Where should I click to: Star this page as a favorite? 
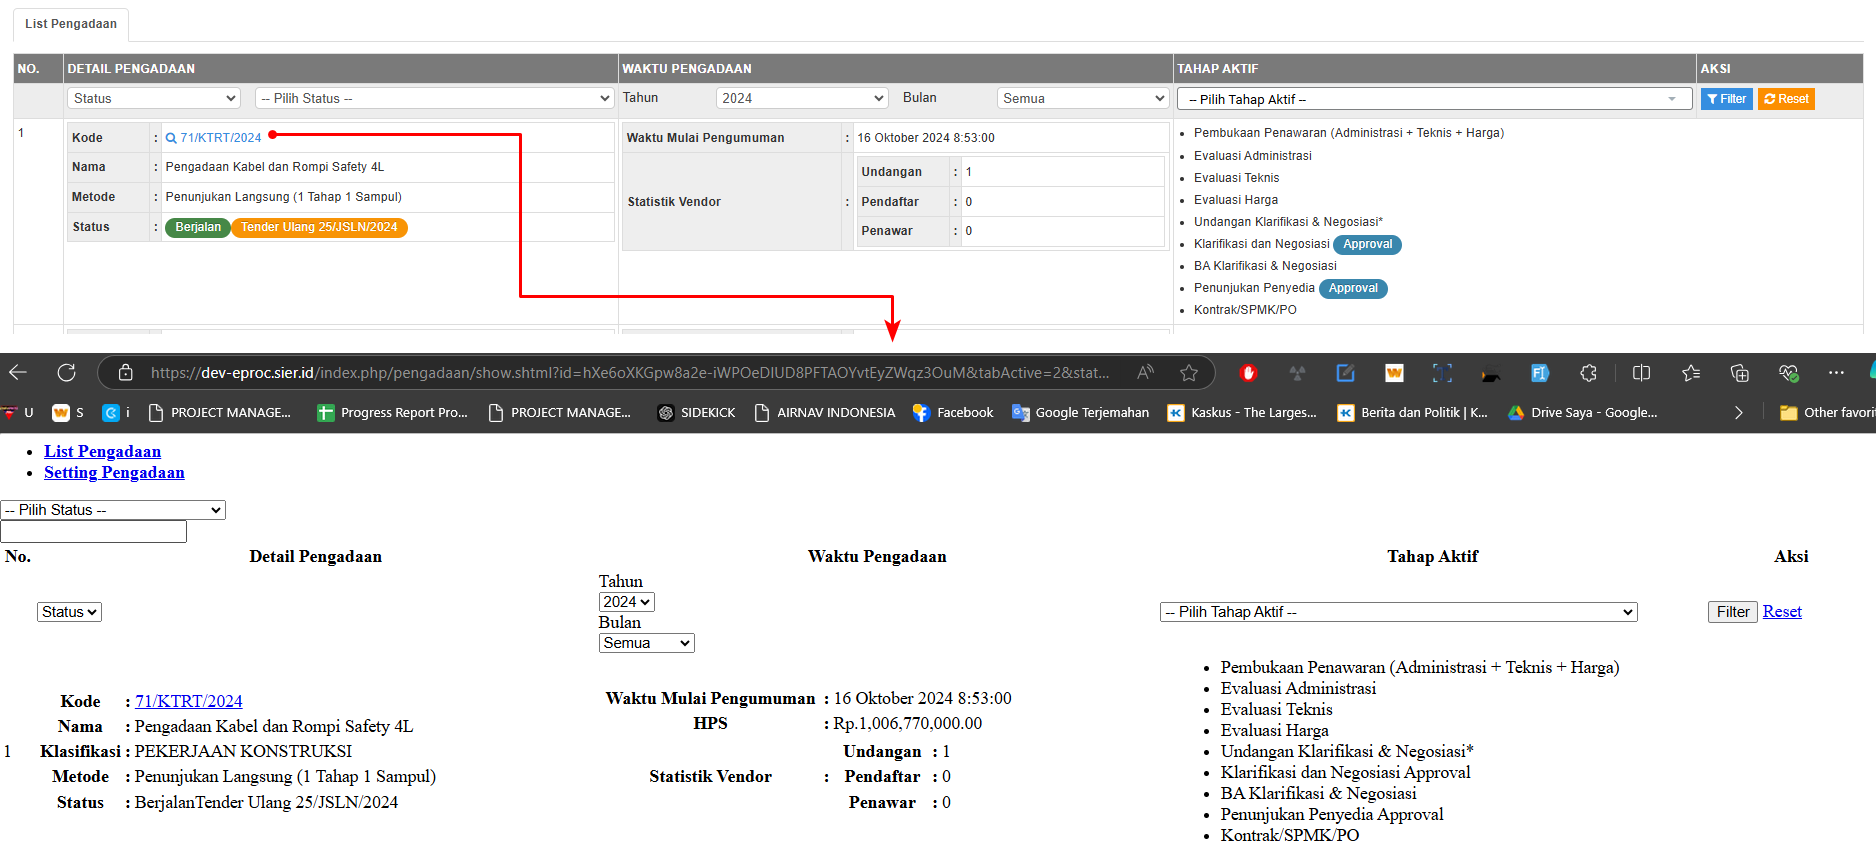point(1188,373)
